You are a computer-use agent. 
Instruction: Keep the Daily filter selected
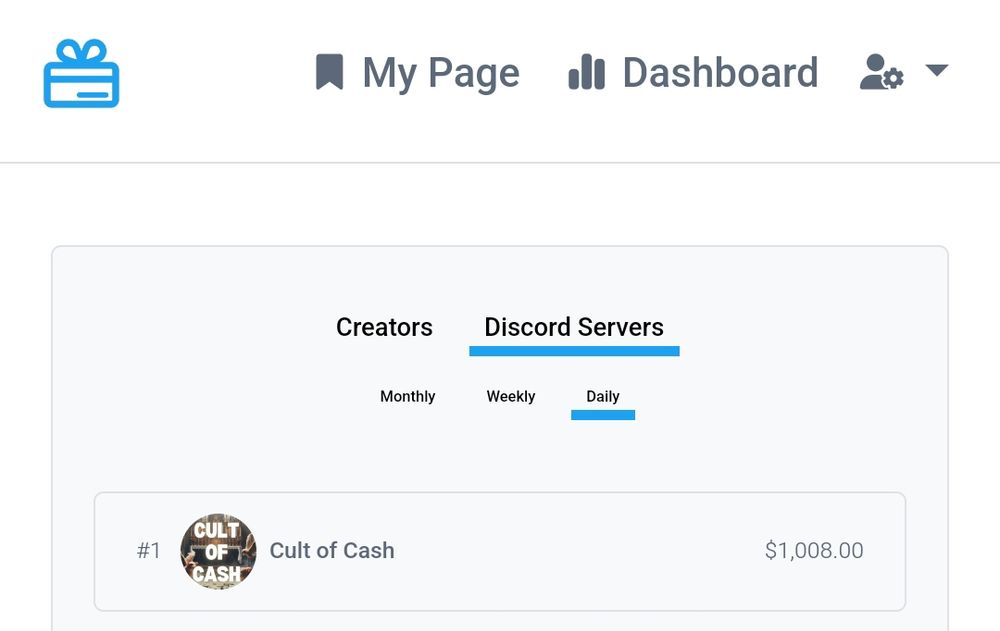[x=602, y=396]
